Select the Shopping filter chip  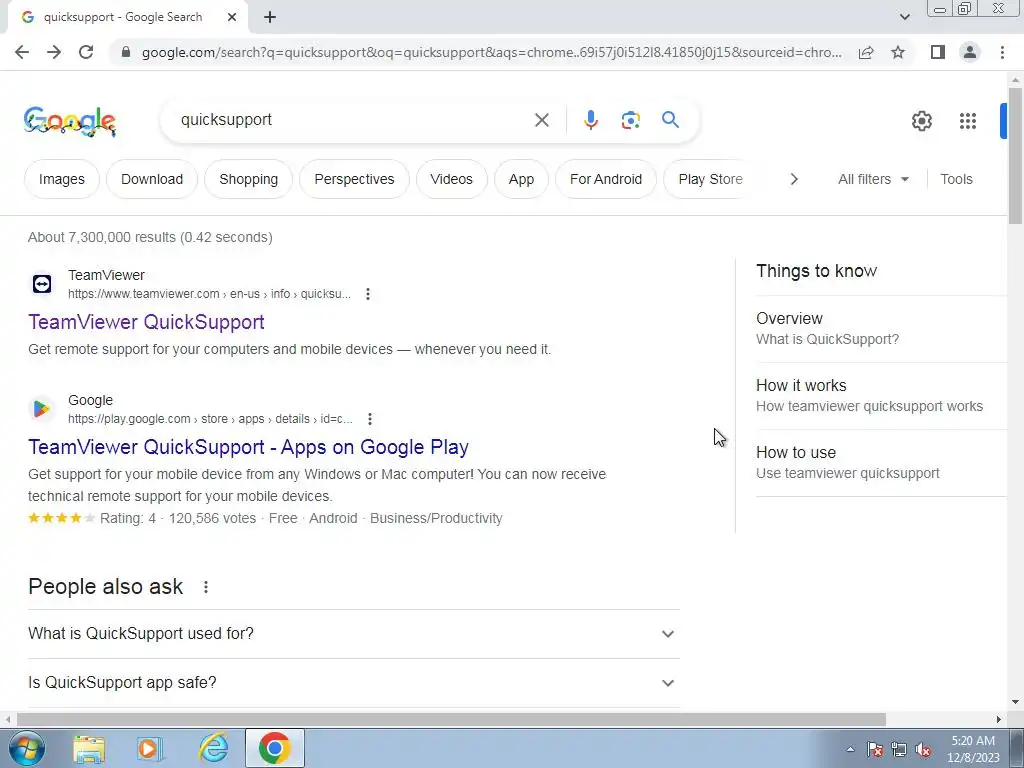[x=248, y=179]
